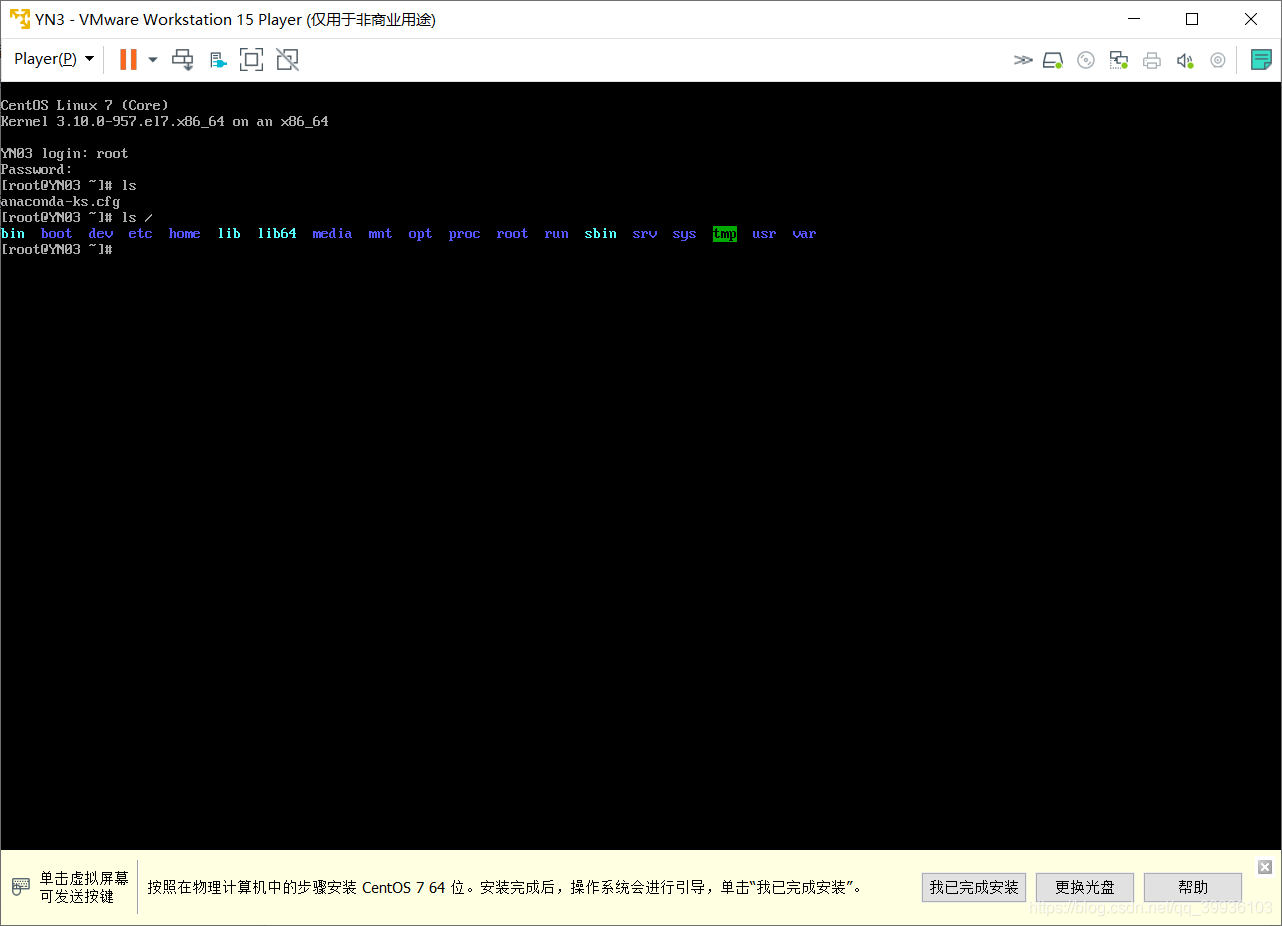1282x926 pixels.
Task: Enter full screen mode
Action: click(x=252, y=59)
